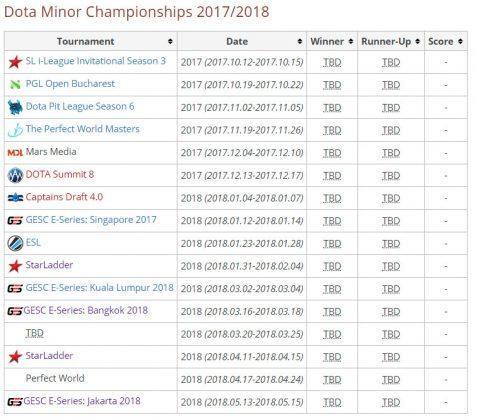Click the GESC Singapore 2017 logo icon
The height and width of the screenshot is (420, 477).
click(x=15, y=220)
